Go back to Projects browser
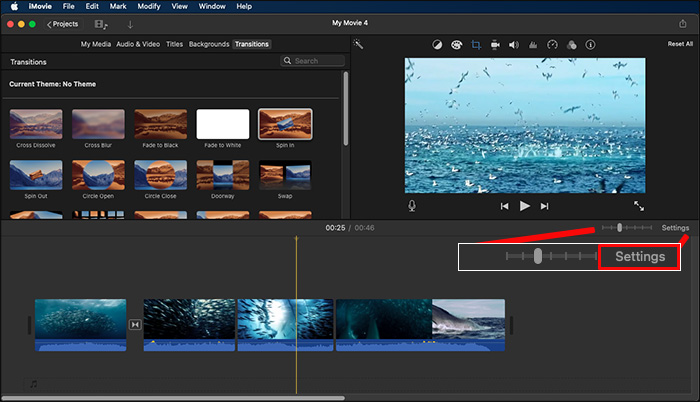Image resolution: width=700 pixels, height=402 pixels. 62,23
